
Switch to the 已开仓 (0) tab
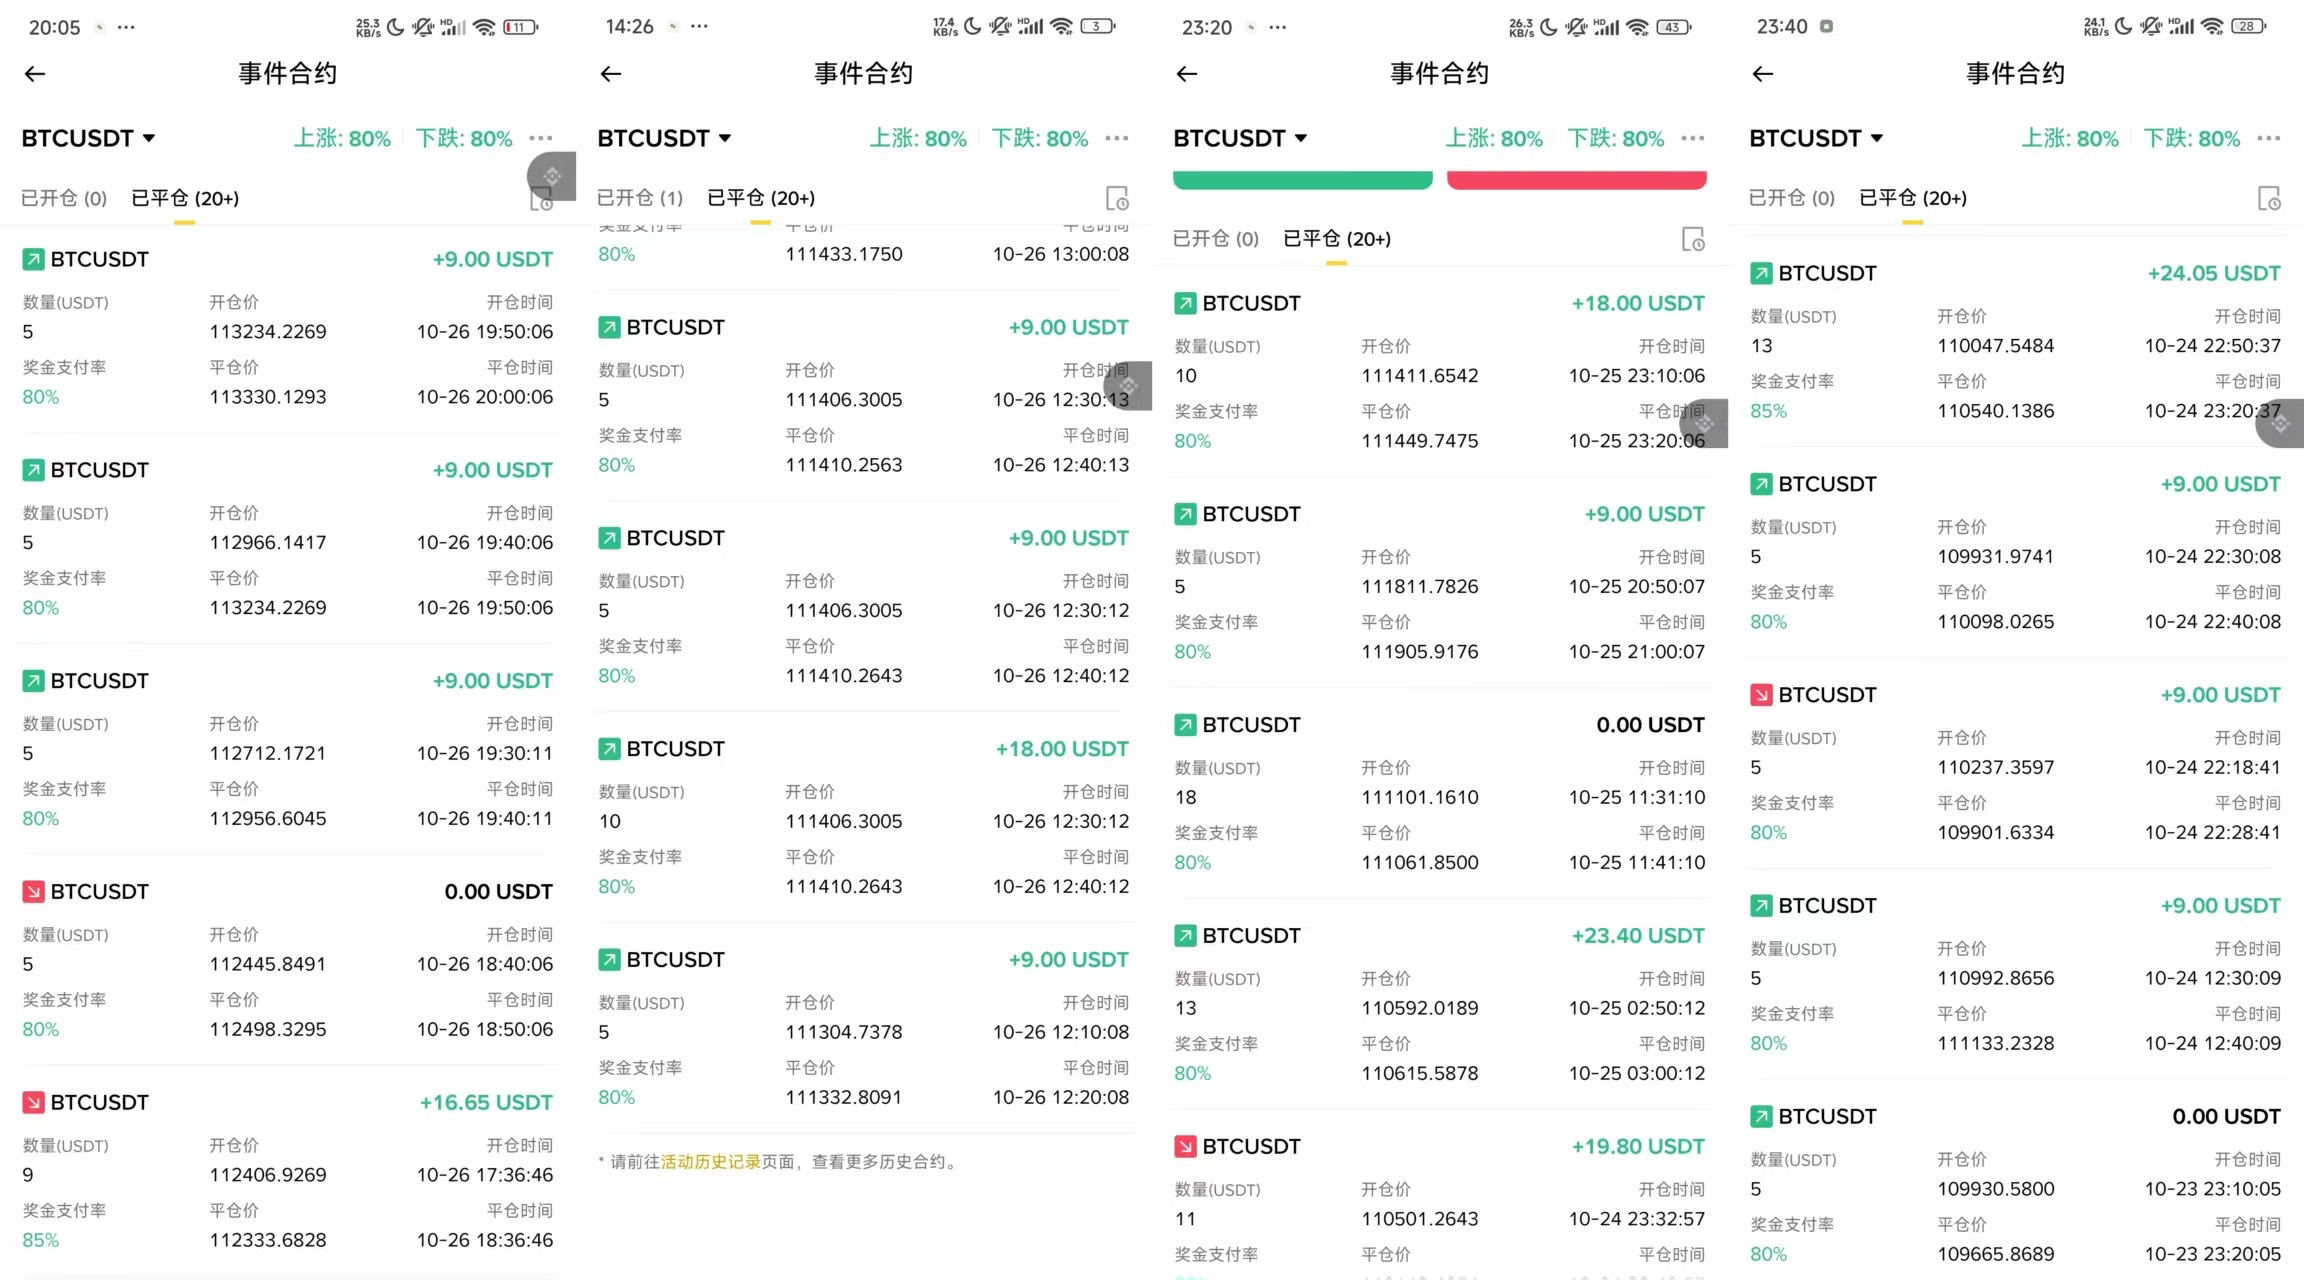pos(62,197)
